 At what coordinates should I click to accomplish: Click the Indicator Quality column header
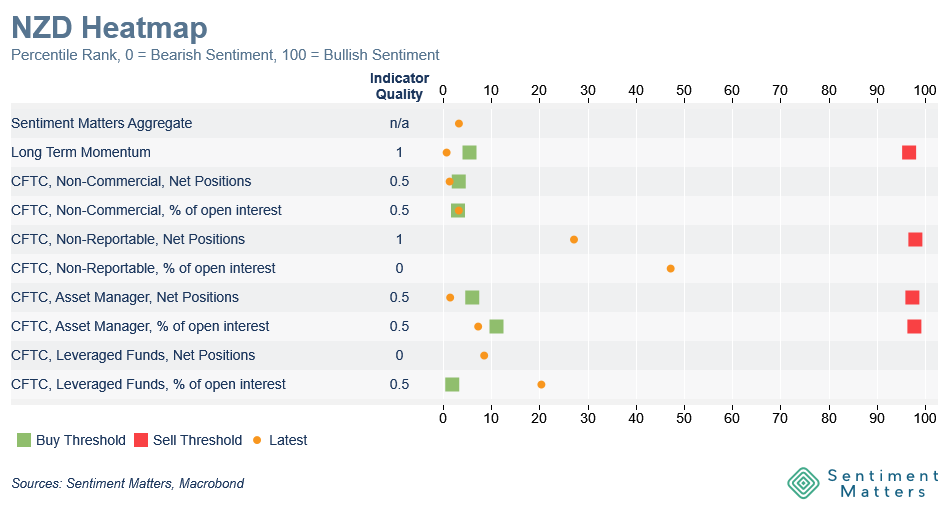click(399, 86)
